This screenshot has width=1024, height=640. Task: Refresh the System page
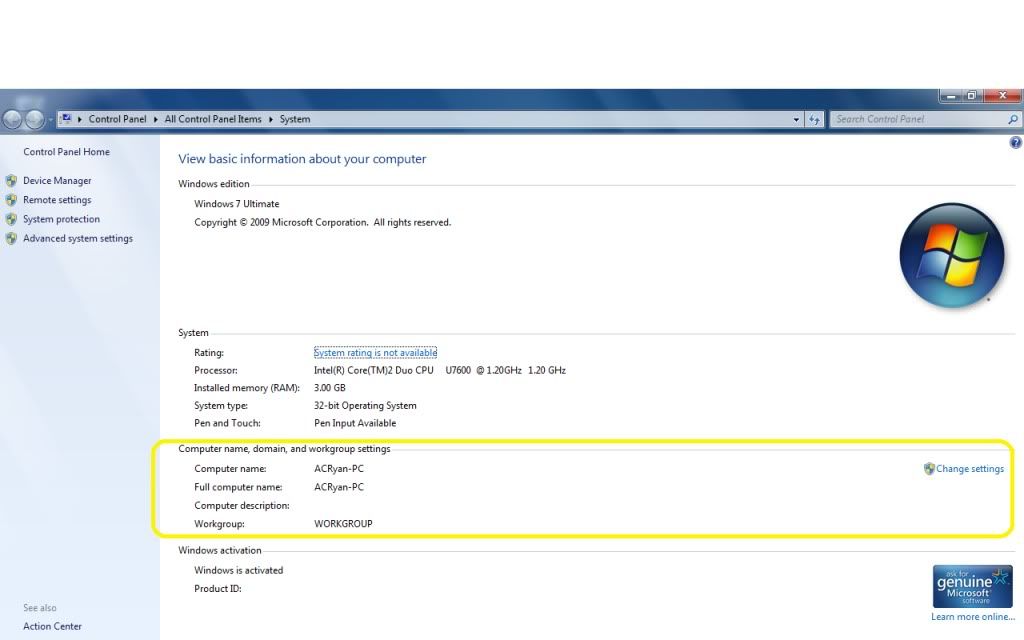coord(814,120)
